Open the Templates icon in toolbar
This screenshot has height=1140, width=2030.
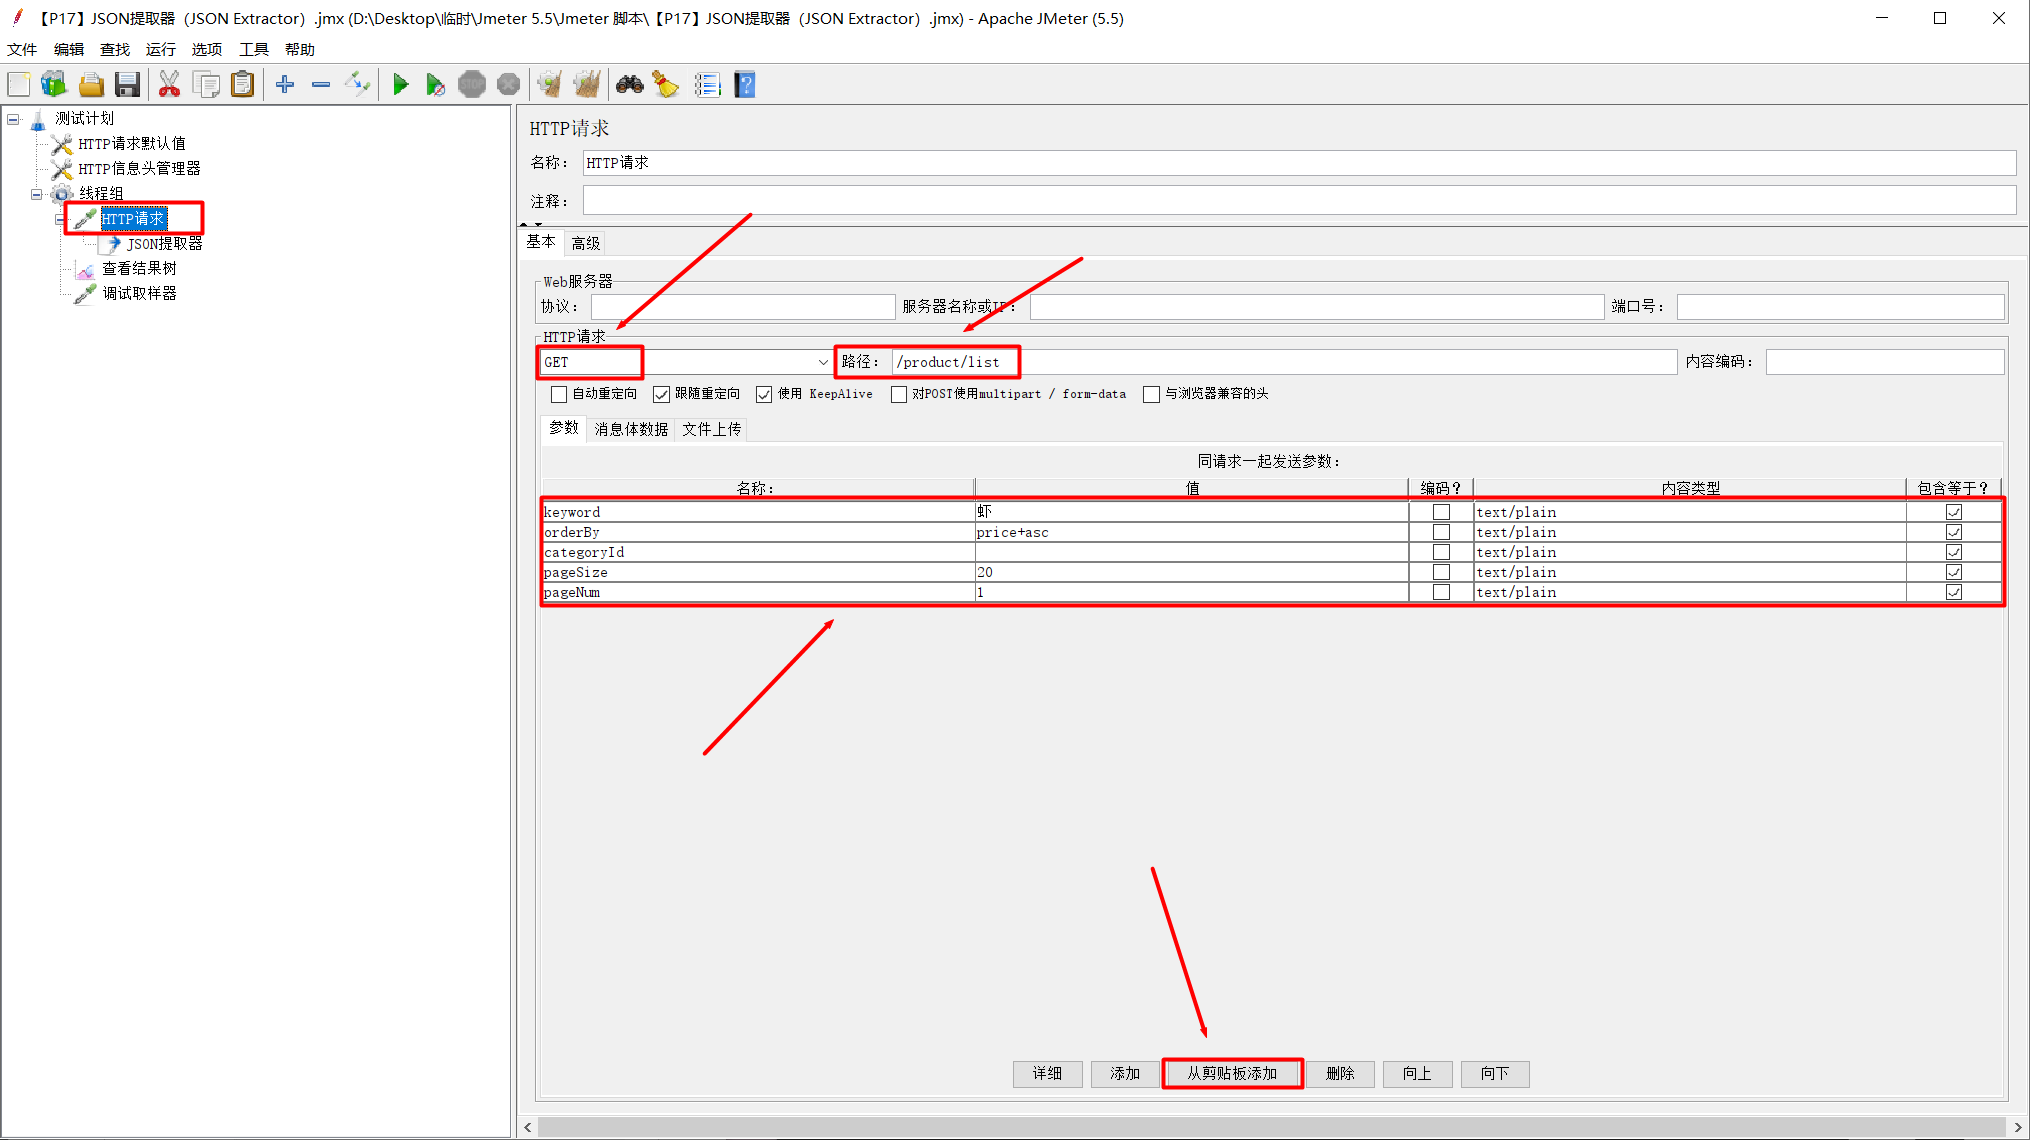tap(54, 85)
